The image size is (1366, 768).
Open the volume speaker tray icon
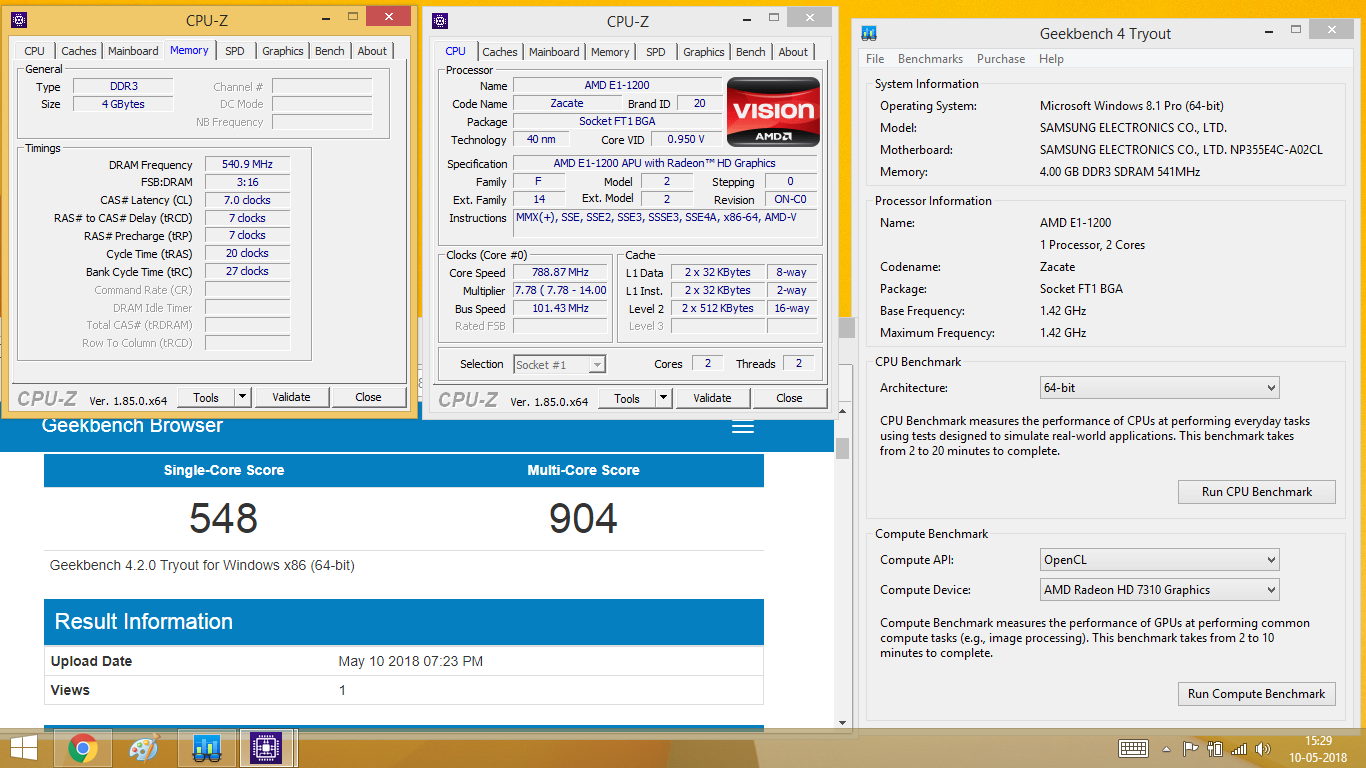(1263, 748)
